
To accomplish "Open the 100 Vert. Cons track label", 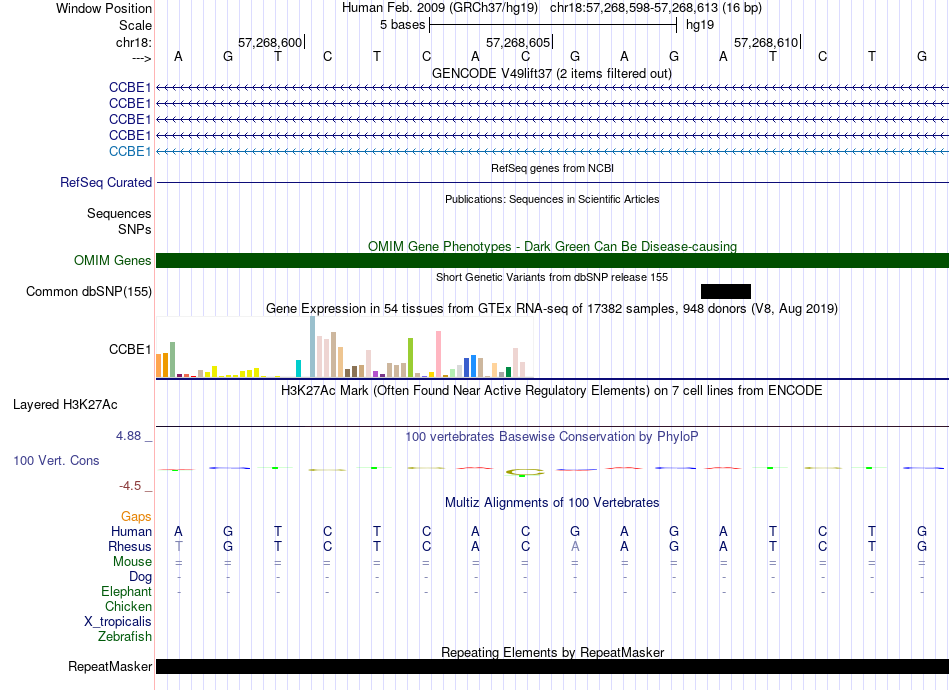I will [56, 460].
